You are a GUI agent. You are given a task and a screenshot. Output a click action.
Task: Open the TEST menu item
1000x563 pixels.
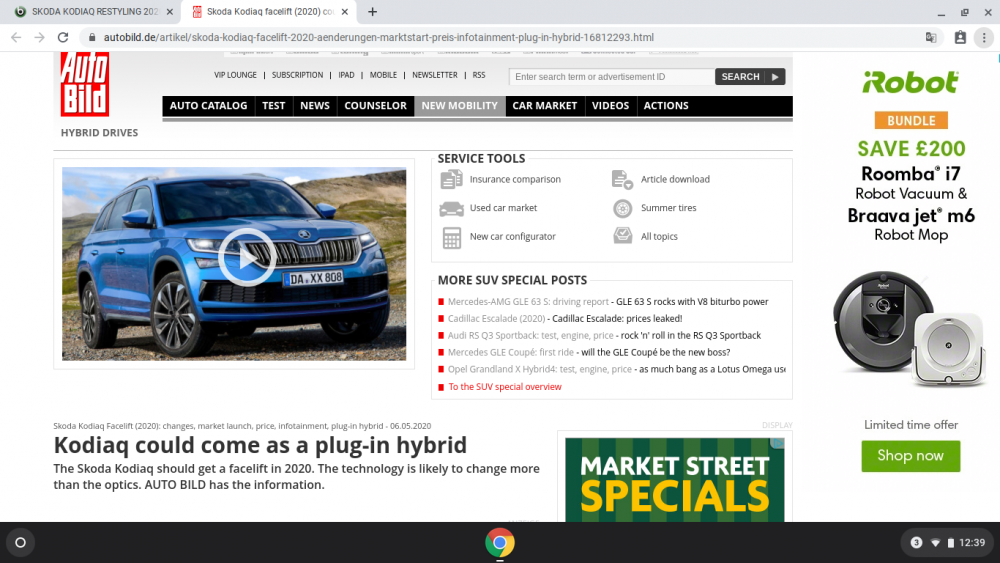[x=274, y=106]
